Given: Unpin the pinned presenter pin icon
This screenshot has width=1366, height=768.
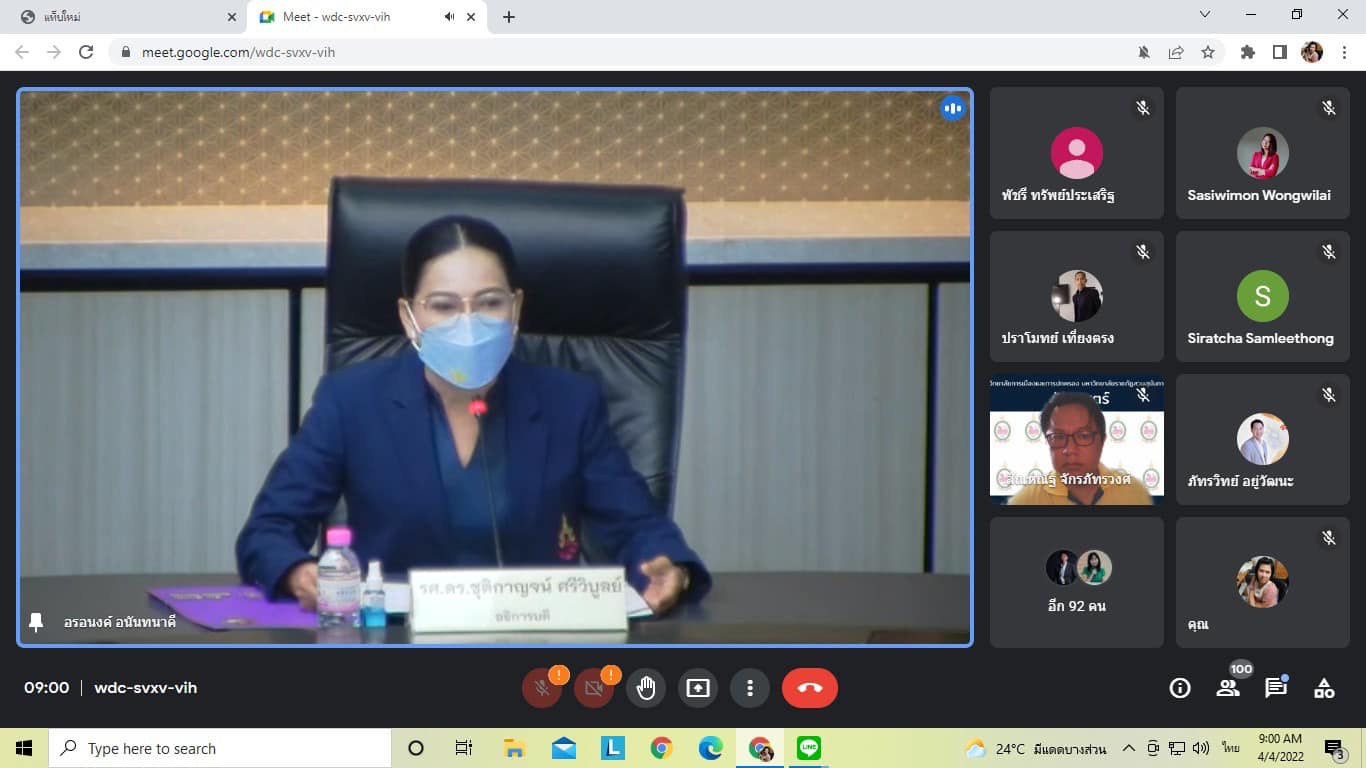Looking at the screenshot, I should [x=36, y=622].
